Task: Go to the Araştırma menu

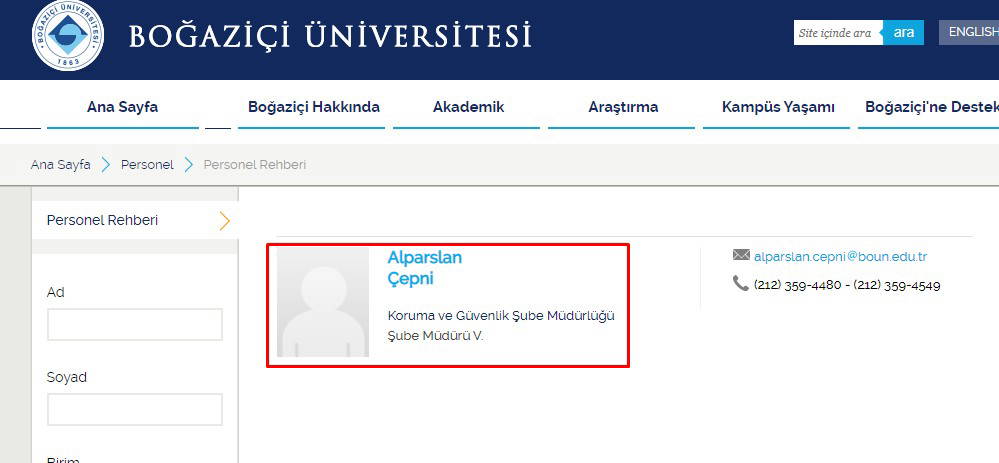Action: [x=623, y=108]
